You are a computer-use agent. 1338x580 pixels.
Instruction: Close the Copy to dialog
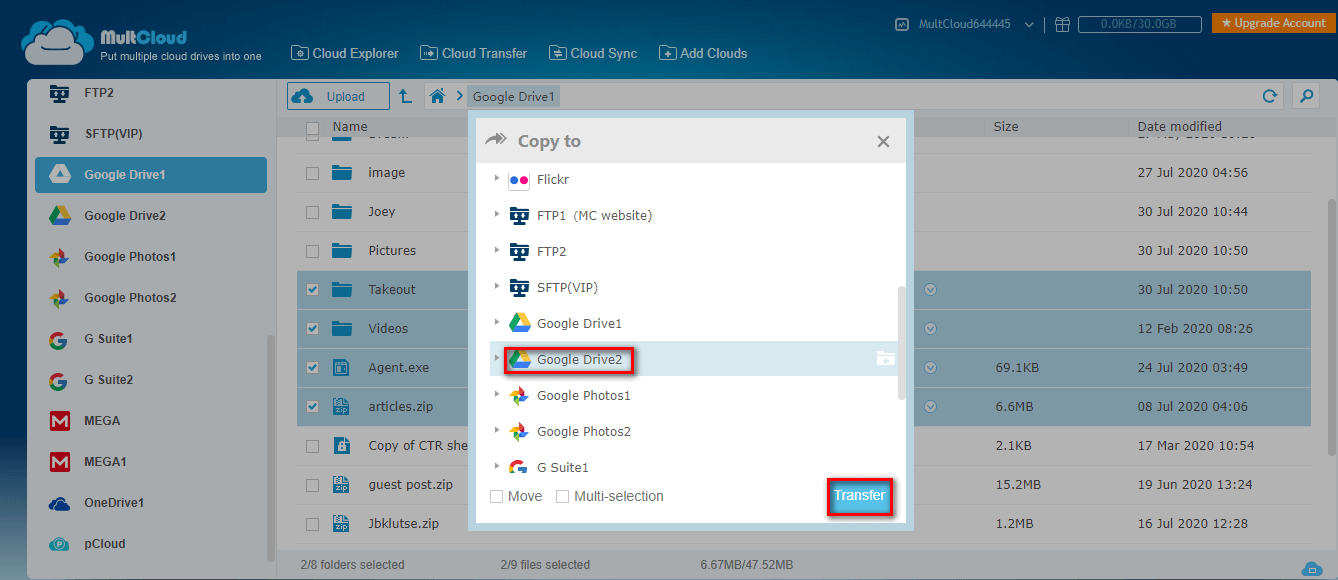click(883, 142)
